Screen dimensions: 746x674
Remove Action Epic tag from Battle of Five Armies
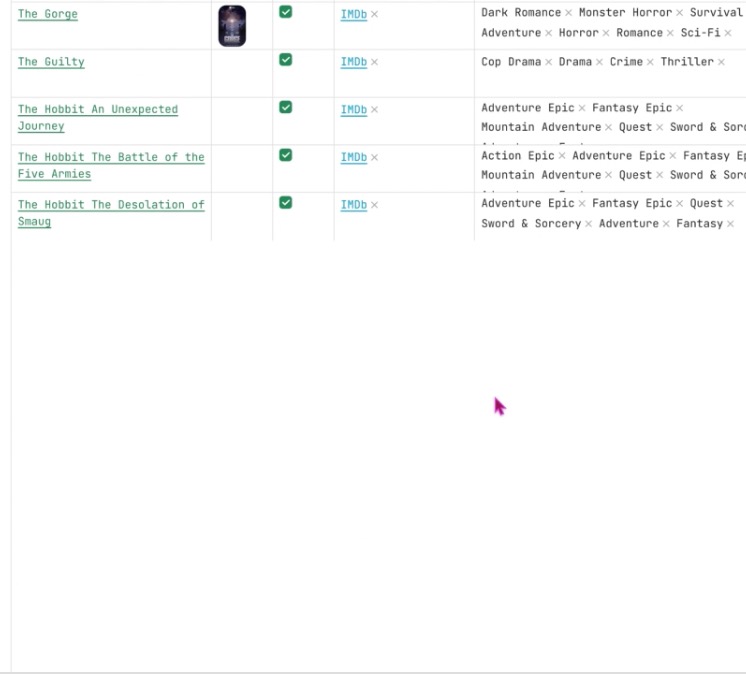point(561,156)
